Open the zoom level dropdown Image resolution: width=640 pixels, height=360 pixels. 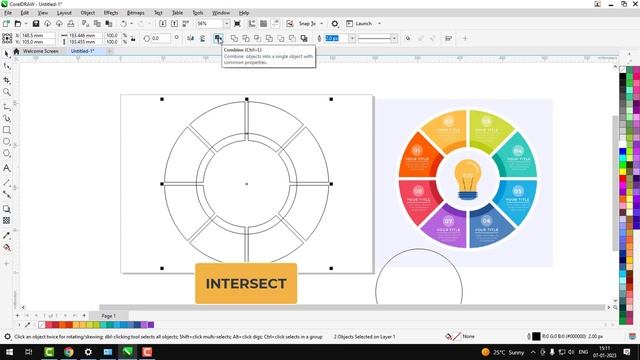[x=227, y=24]
